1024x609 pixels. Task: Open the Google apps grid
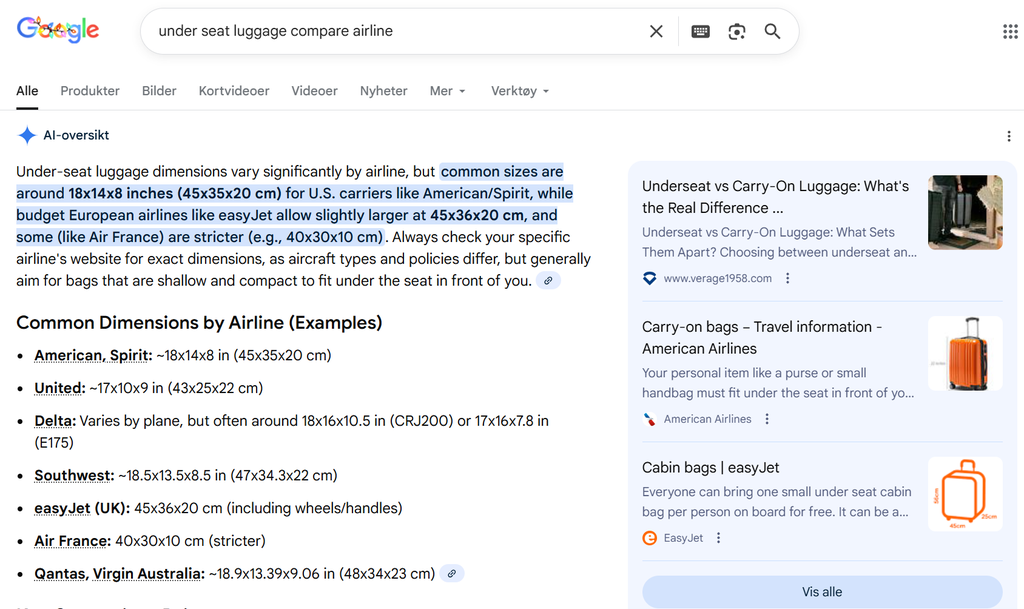click(x=1010, y=31)
